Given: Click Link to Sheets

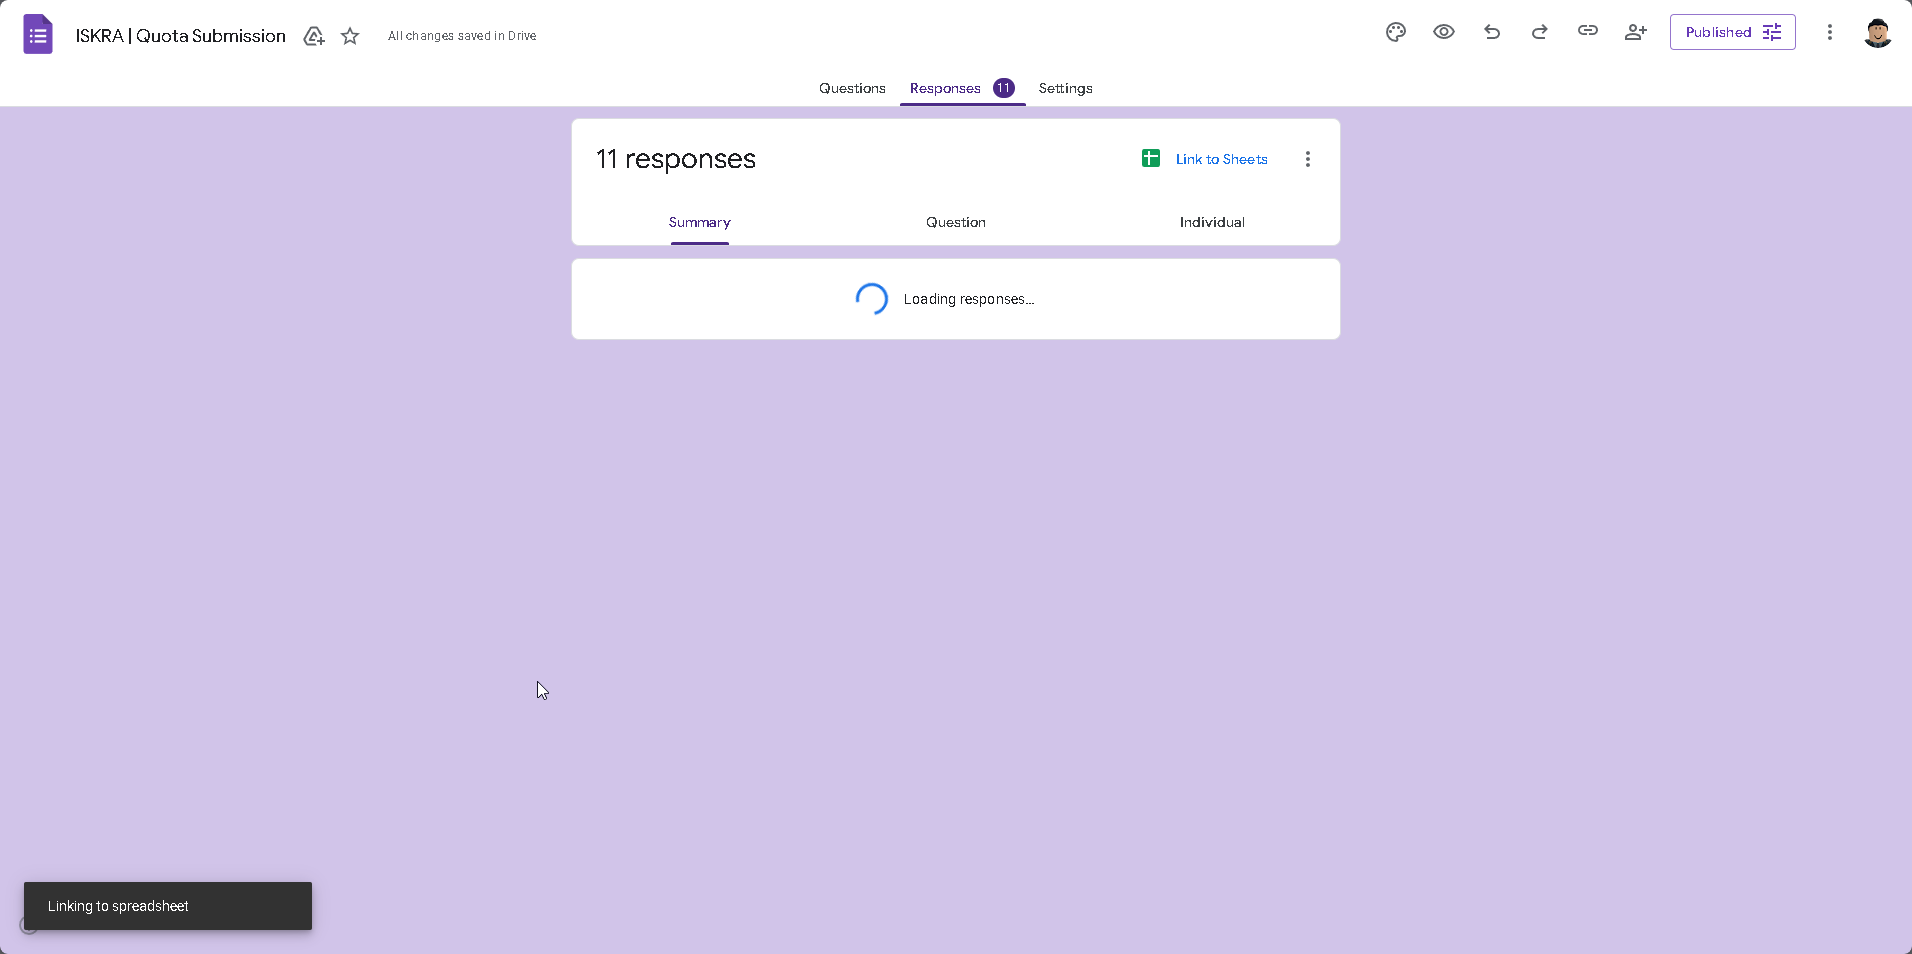Looking at the screenshot, I should 1222,159.
